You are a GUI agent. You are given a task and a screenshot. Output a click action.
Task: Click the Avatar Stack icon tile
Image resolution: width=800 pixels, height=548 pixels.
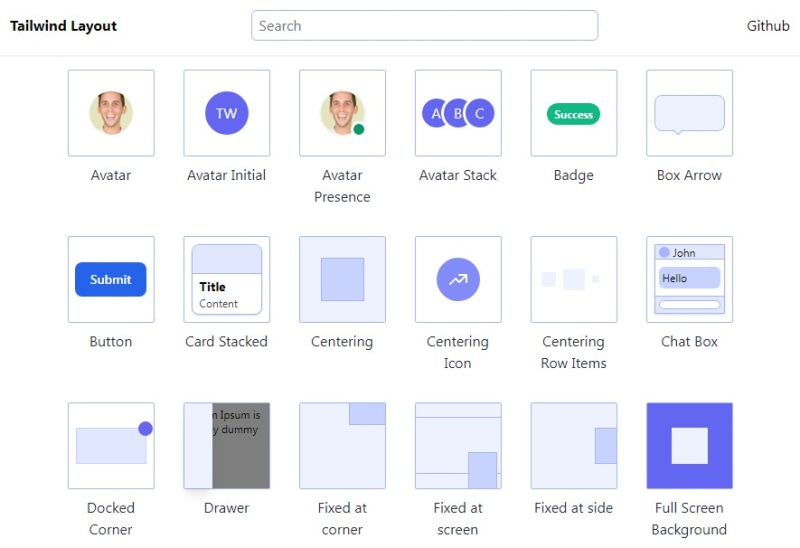click(458, 113)
